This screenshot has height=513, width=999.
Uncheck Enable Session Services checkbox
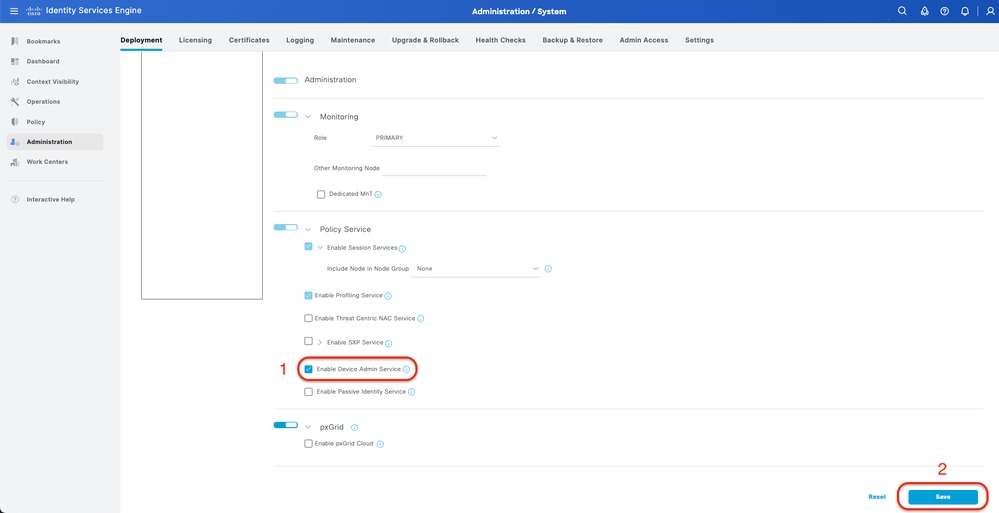click(308, 246)
